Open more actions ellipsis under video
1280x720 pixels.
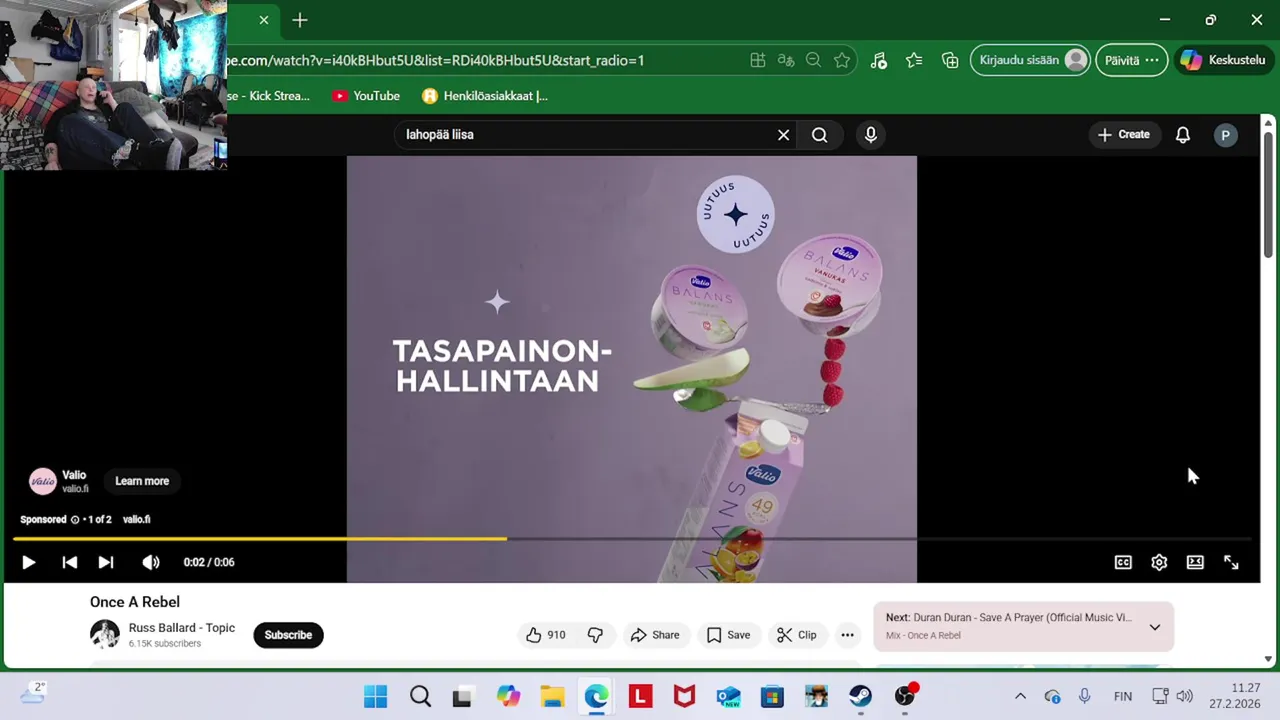coord(847,635)
